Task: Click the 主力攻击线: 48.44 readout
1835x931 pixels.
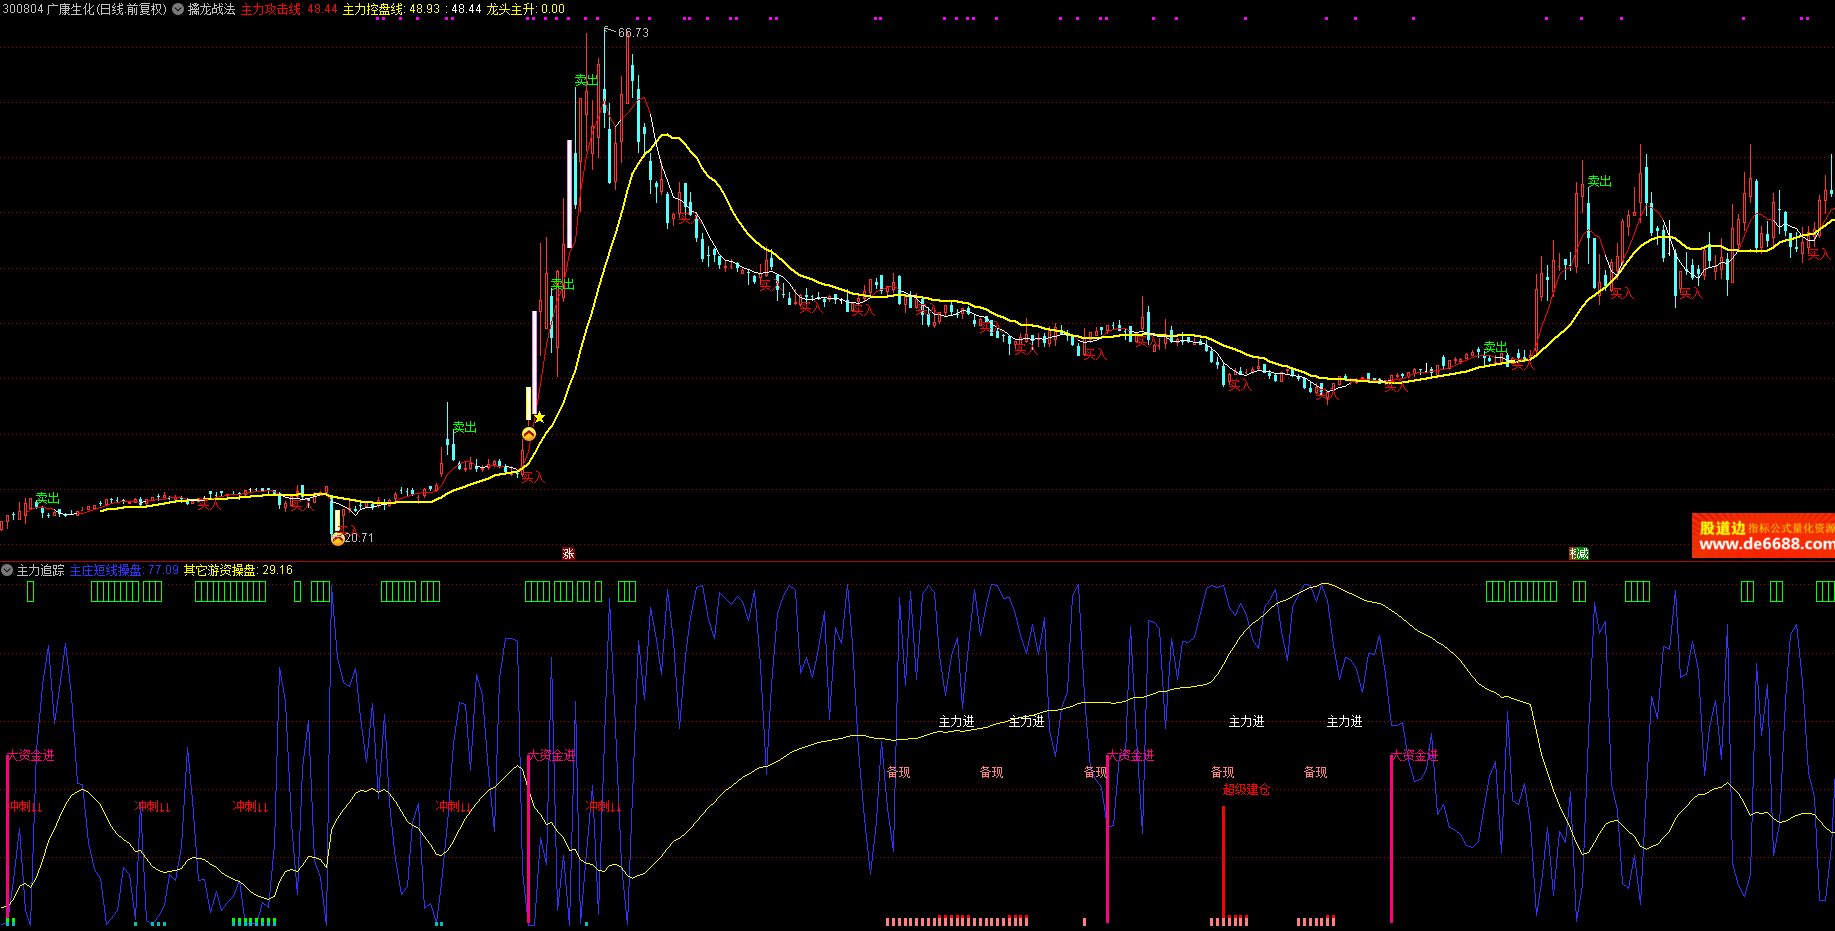Action: [x=289, y=9]
